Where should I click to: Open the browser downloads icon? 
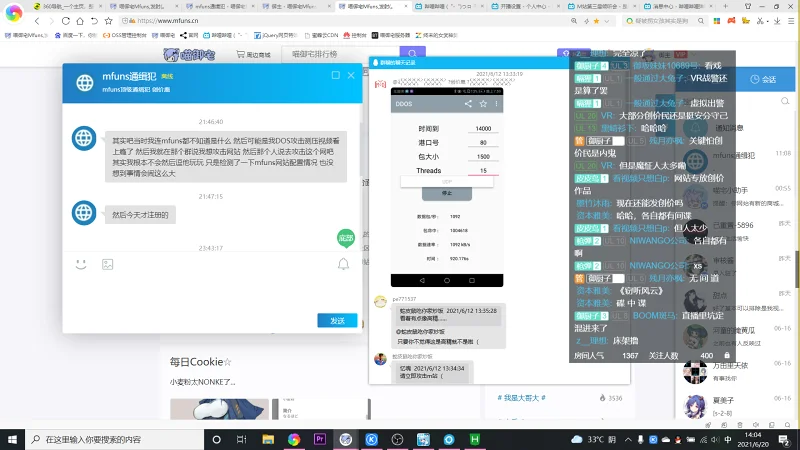(777, 21)
